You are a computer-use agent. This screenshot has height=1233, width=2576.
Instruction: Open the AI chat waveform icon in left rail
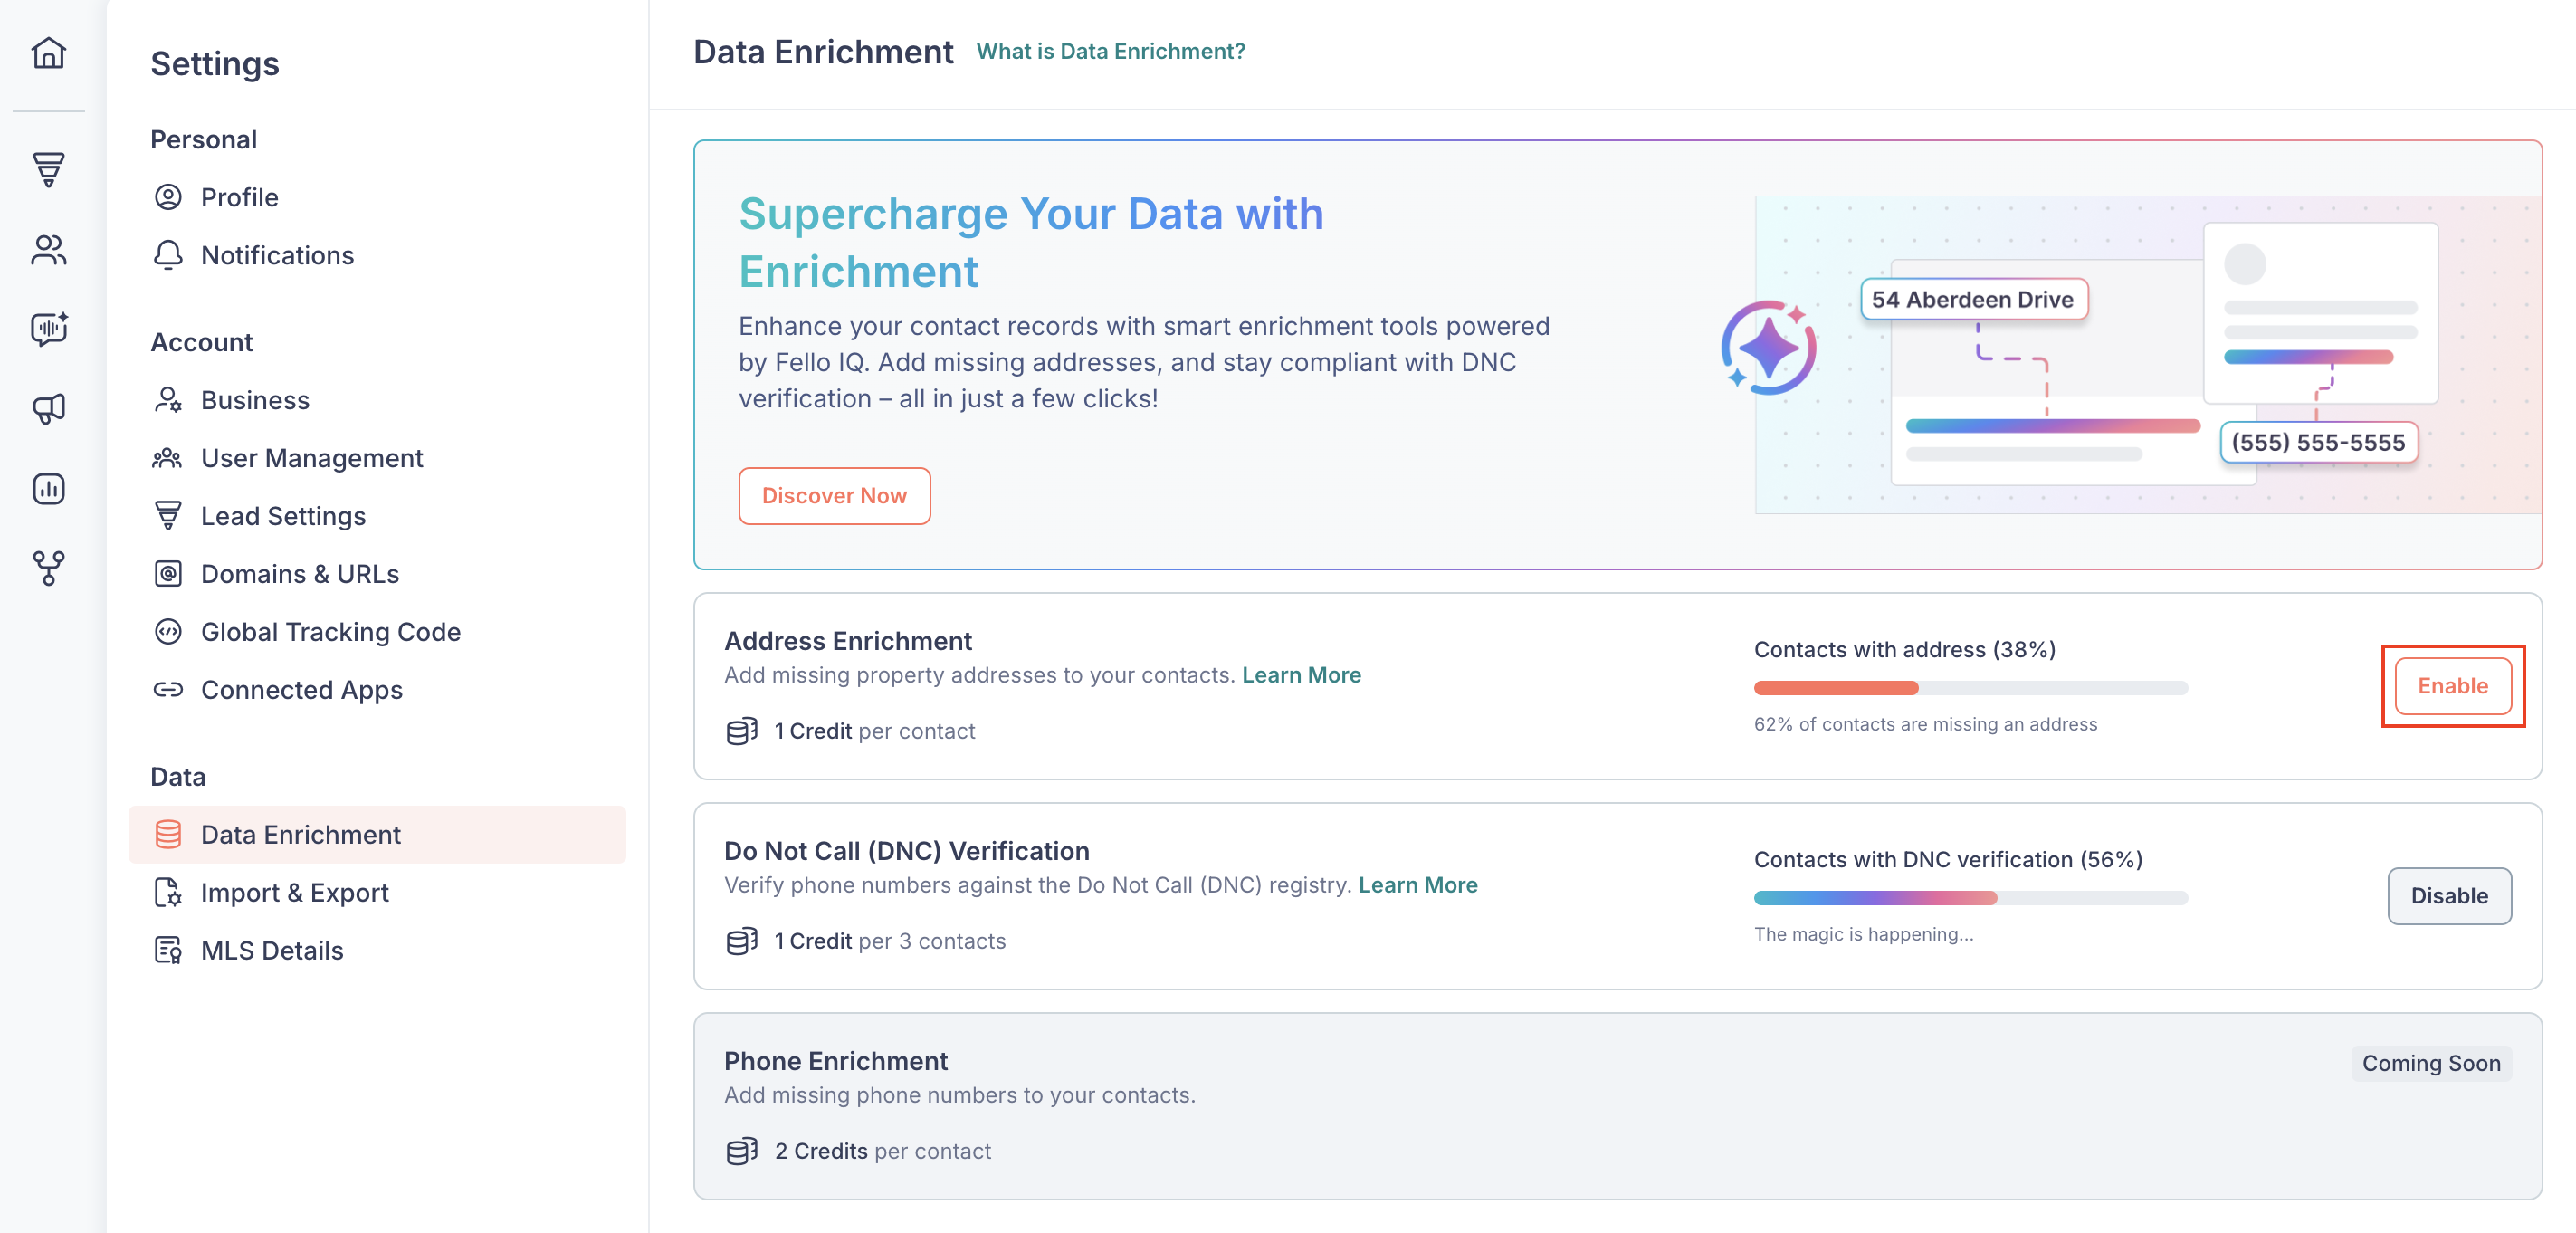pos(48,328)
